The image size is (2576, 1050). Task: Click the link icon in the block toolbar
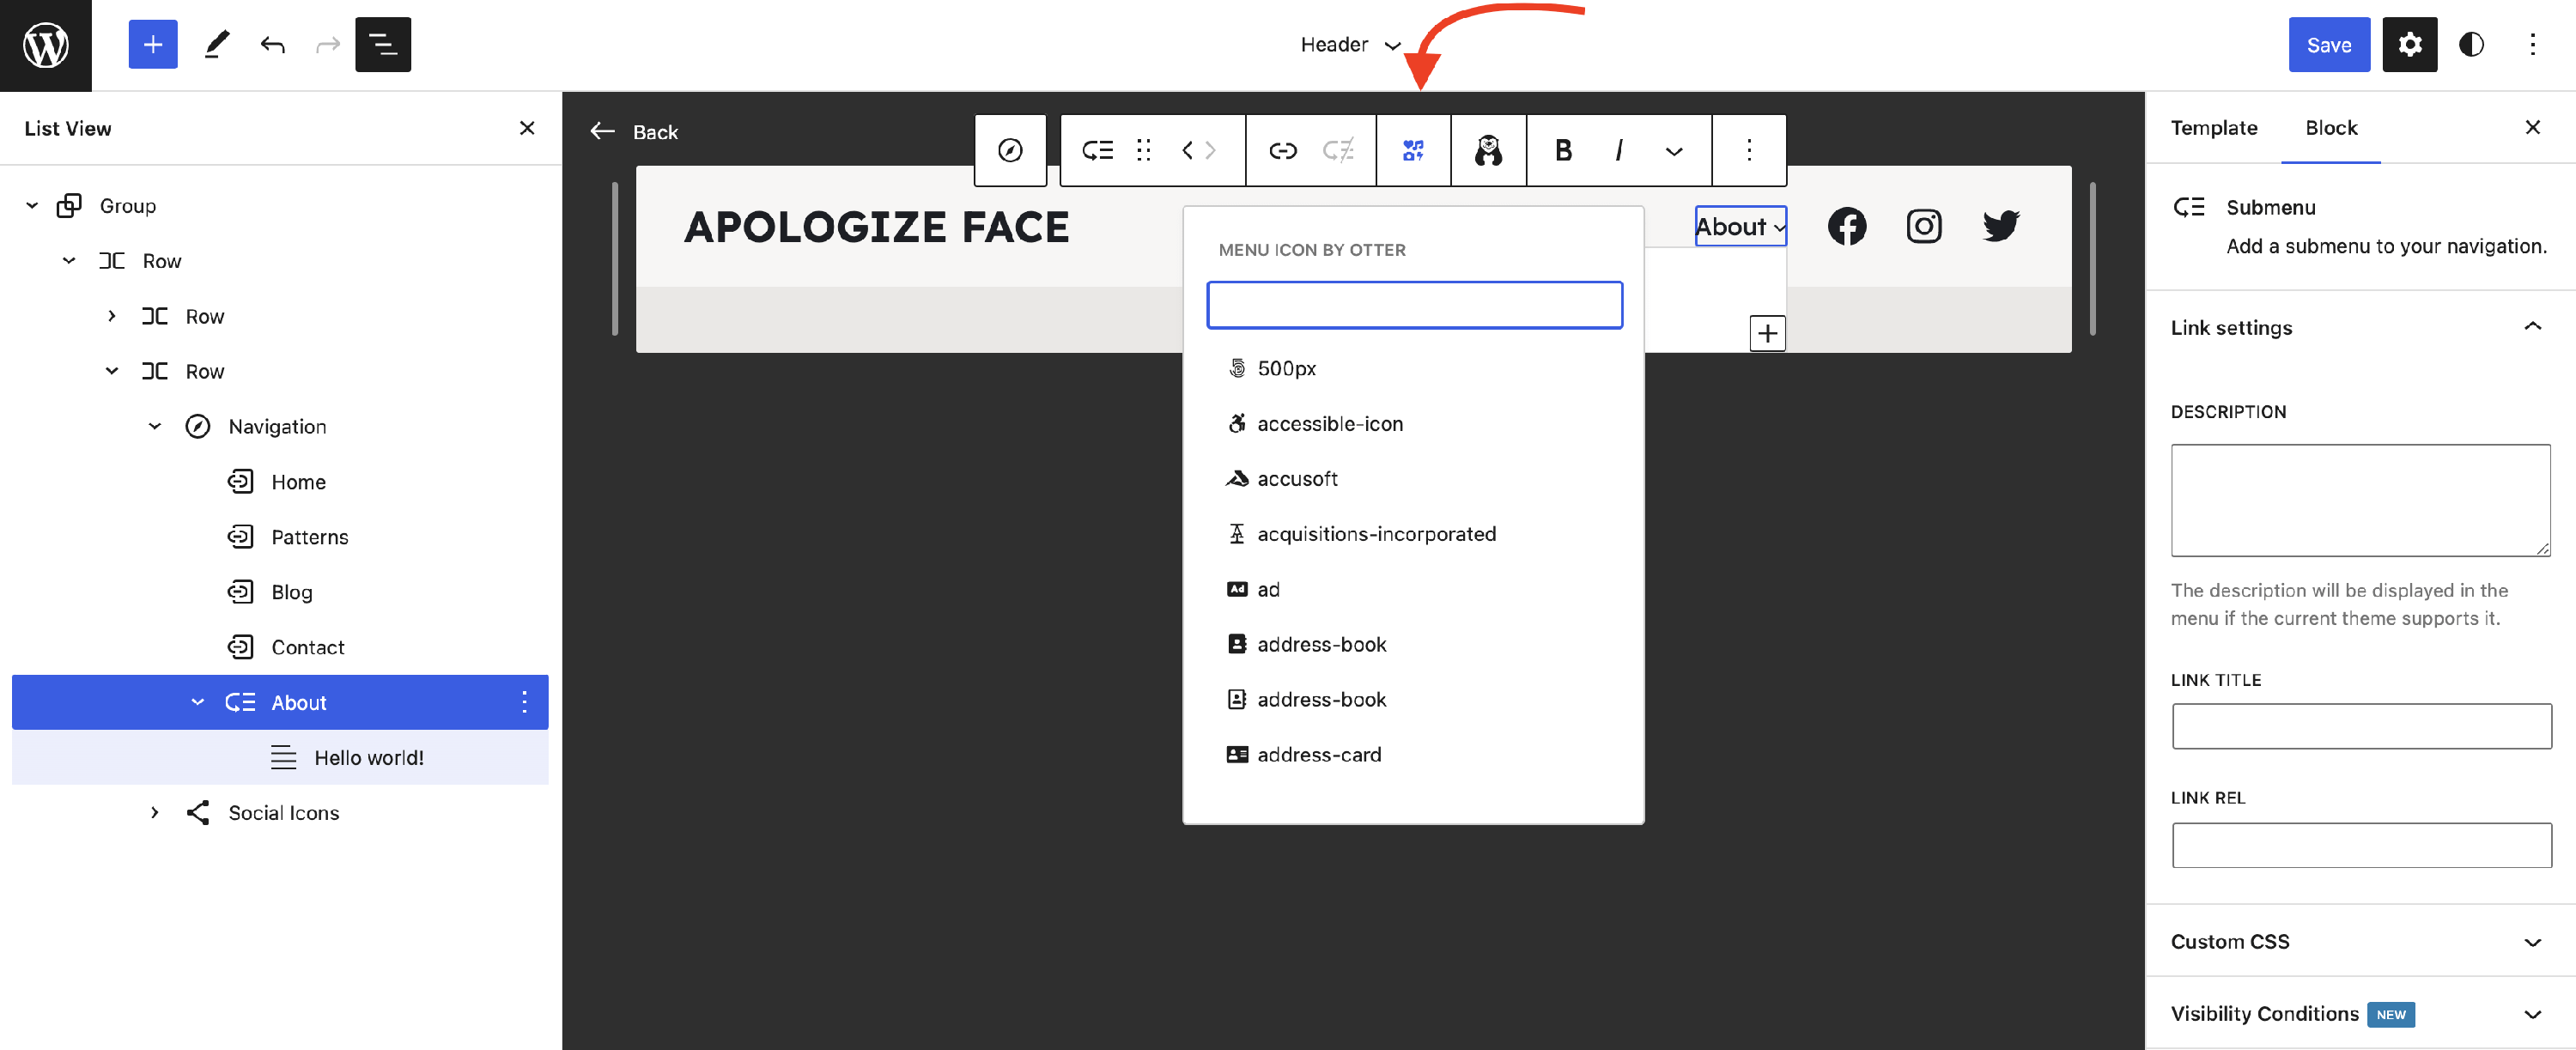(1282, 150)
